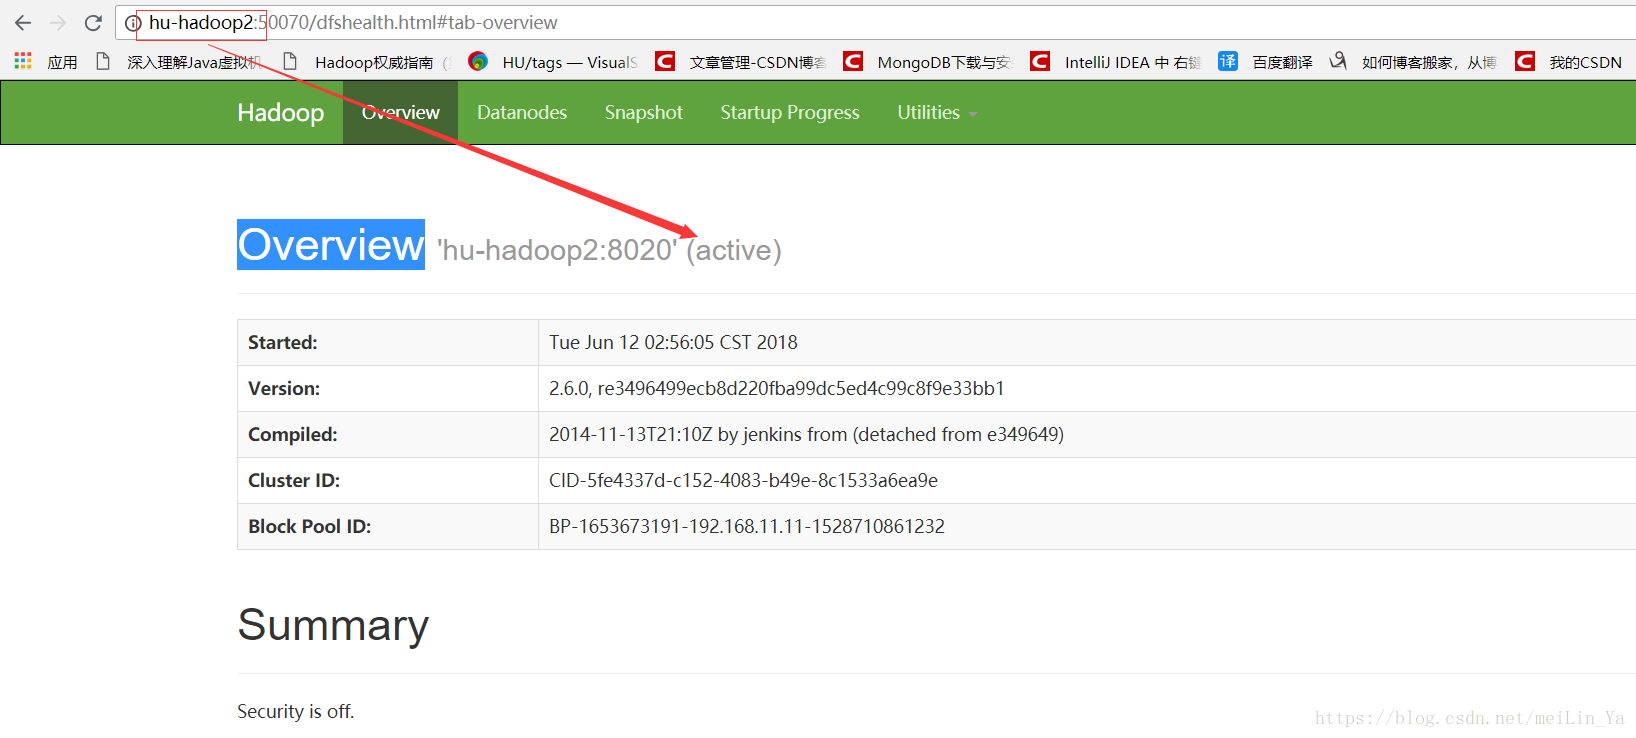Click the Version value 2.6.0 hash
The height and width of the screenshot is (738, 1636).
[x=777, y=389]
